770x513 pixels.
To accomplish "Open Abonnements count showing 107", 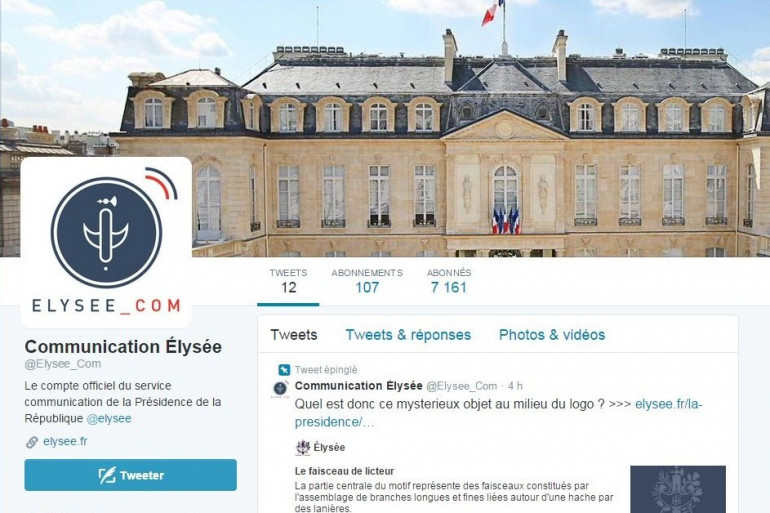I will 367,281.
